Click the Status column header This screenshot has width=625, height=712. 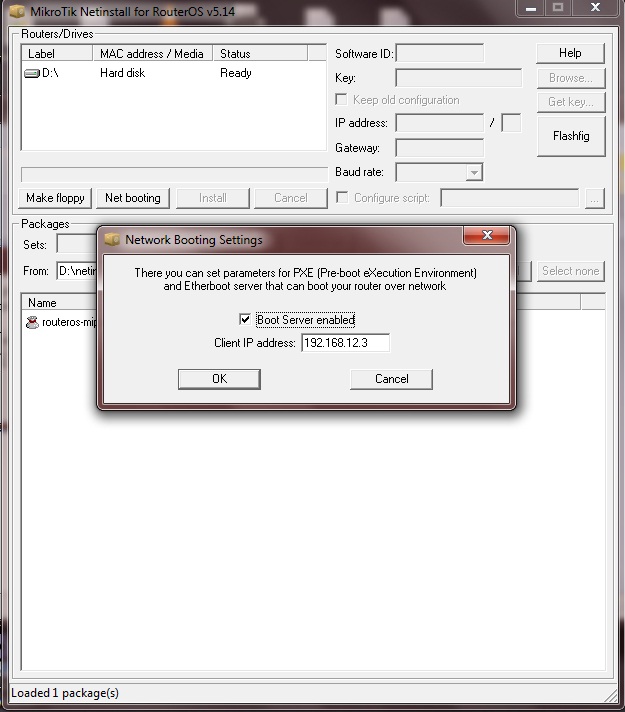pos(260,53)
